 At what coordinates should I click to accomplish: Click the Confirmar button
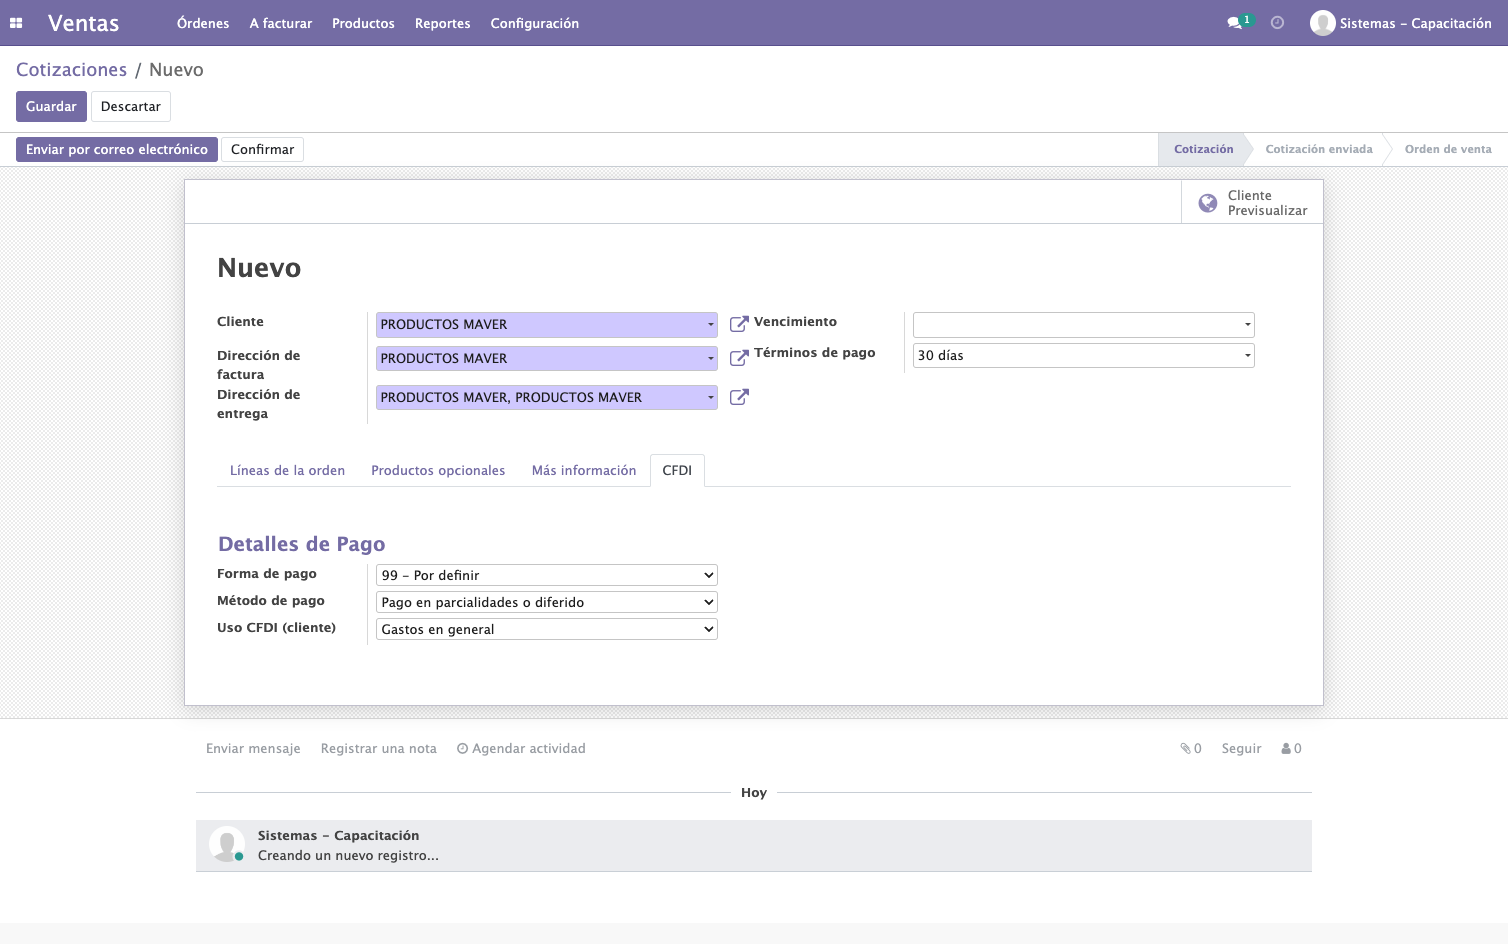262,149
